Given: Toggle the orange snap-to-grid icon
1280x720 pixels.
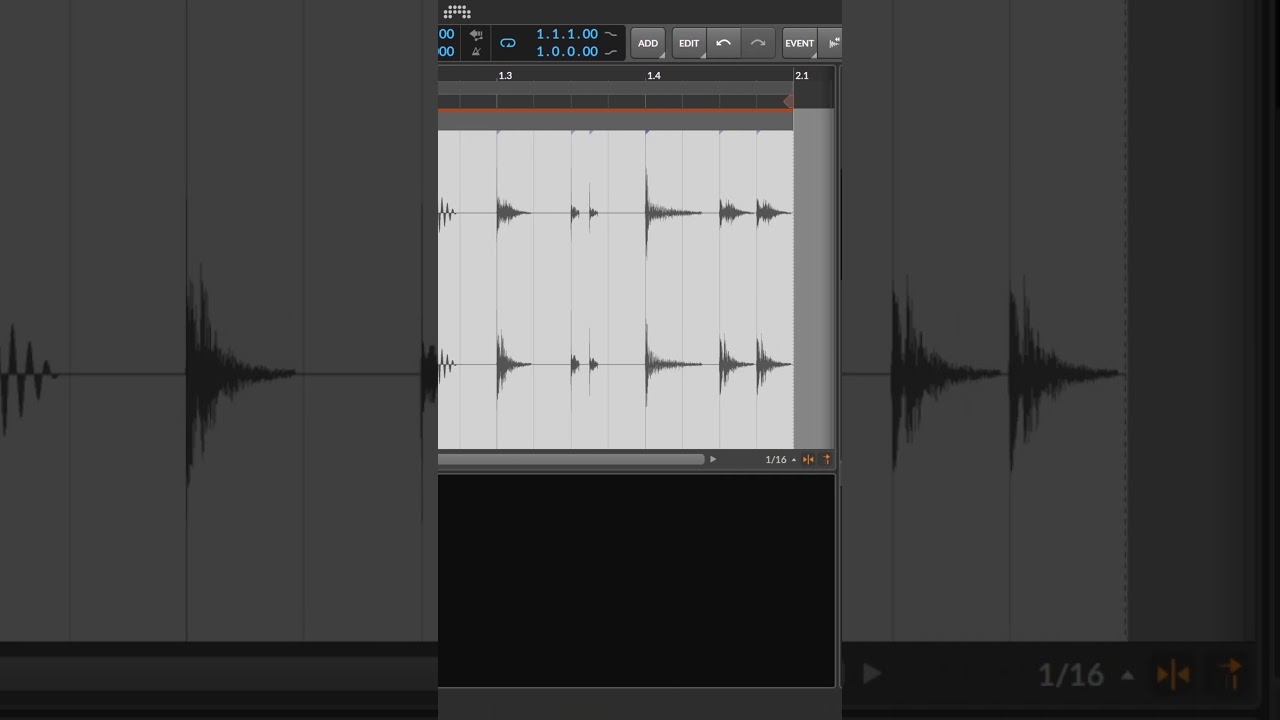Looking at the screenshot, I should tap(808, 460).
